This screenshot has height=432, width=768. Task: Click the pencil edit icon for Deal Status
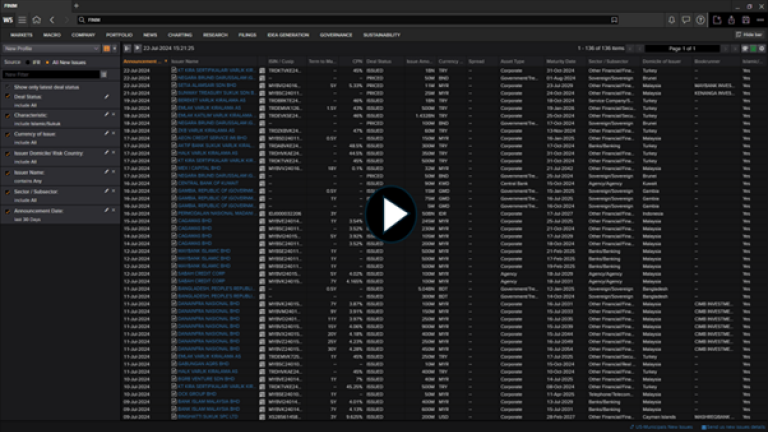pos(106,98)
